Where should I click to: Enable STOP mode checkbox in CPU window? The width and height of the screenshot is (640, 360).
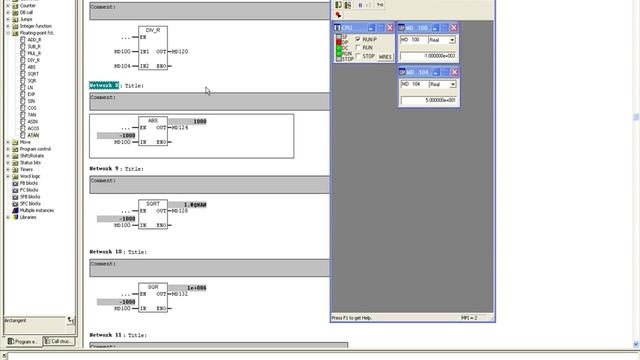358,56
